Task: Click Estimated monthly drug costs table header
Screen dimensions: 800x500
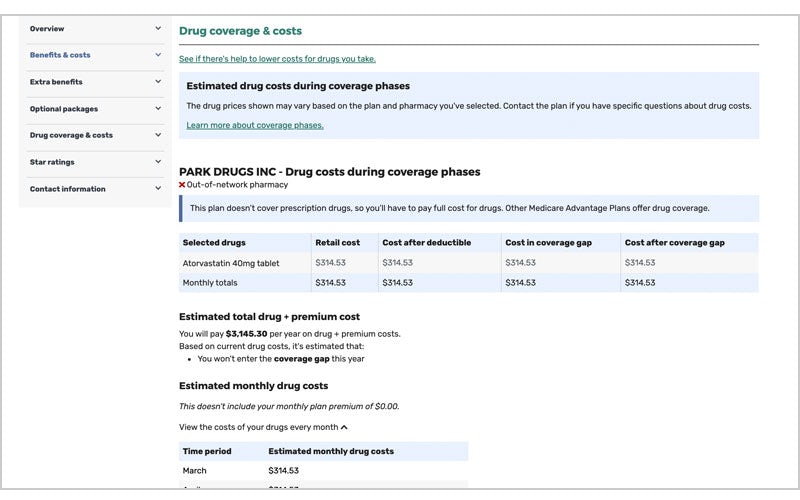Action: pyautogui.click(x=331, y=451)
